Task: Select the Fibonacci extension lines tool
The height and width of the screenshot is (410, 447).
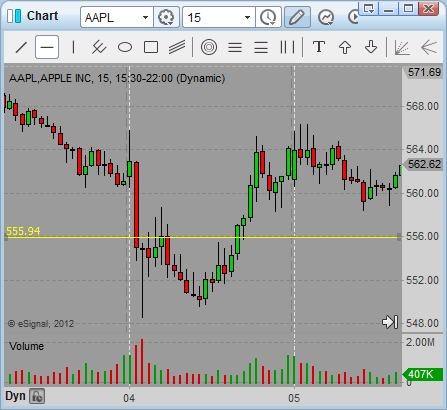Action: pyautogui.click(x=261, y=47)
